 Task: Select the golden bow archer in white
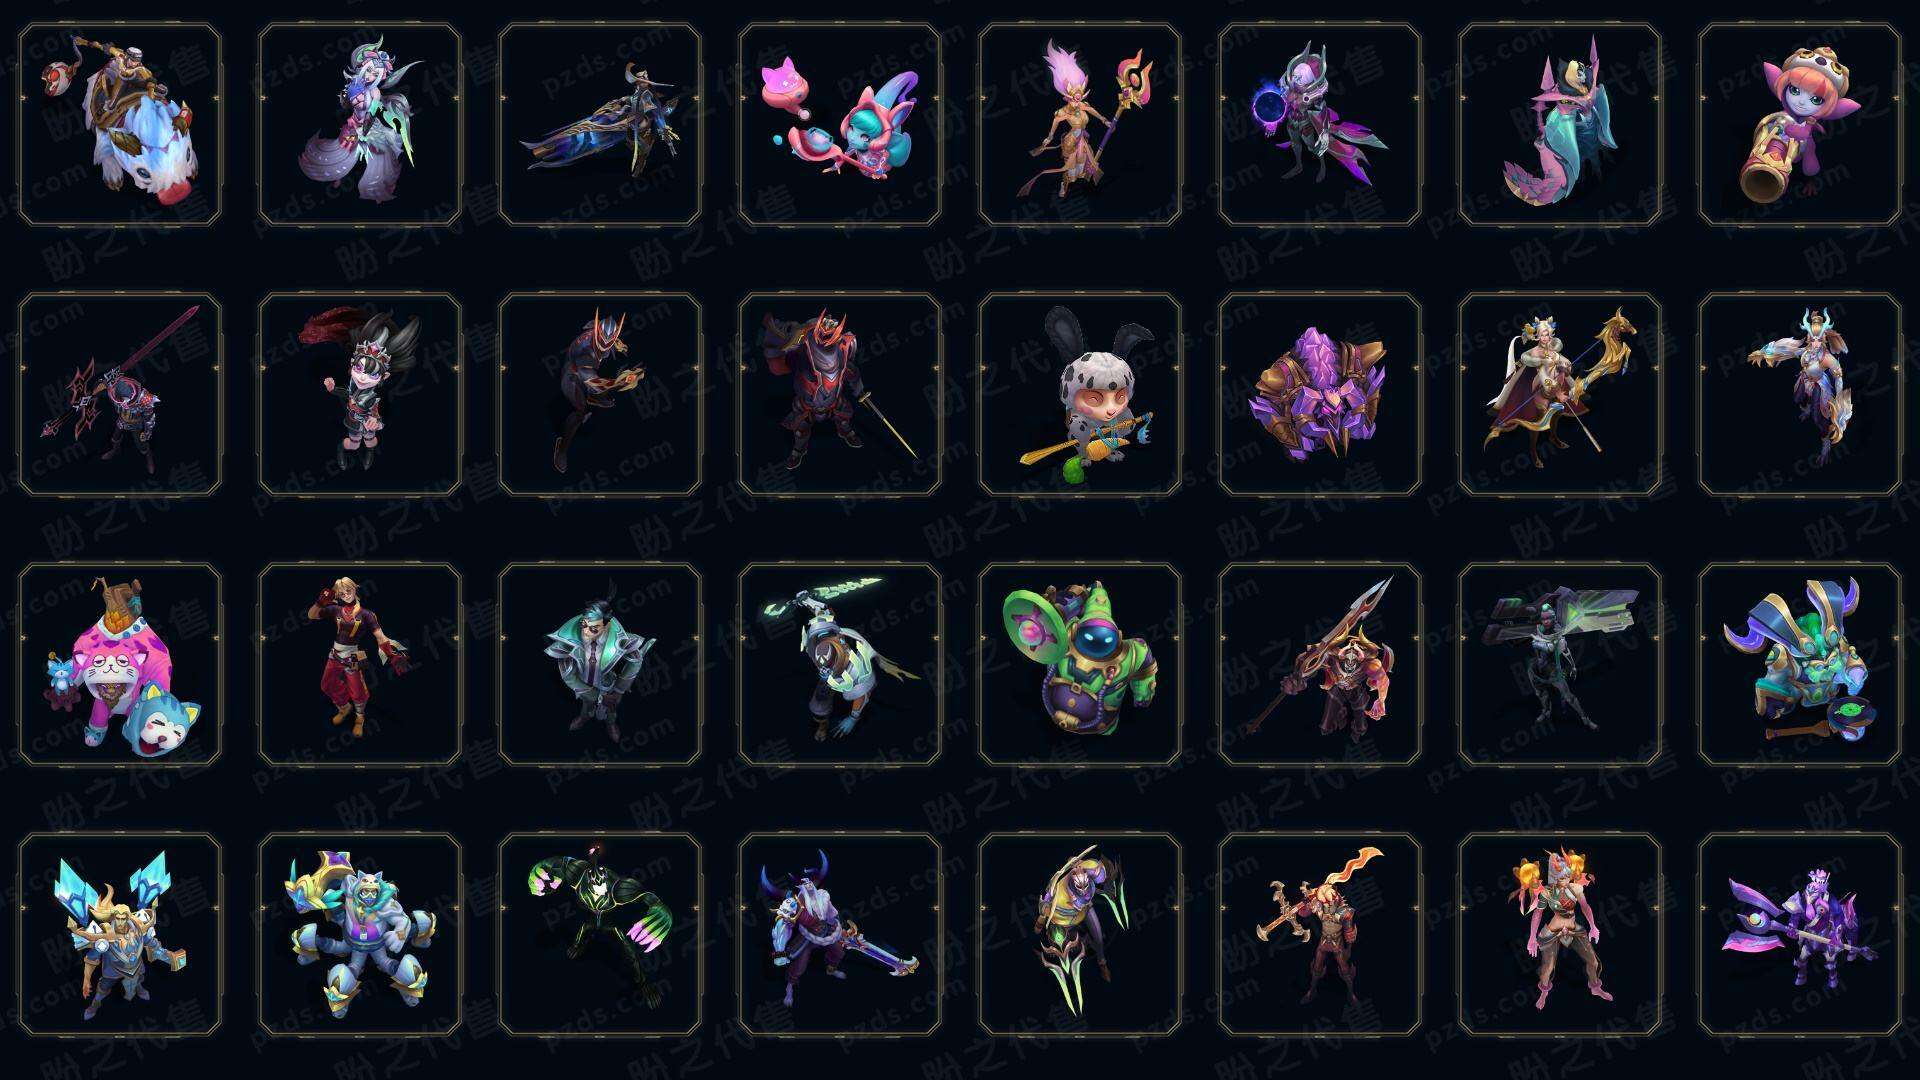tap(1560, 395)
